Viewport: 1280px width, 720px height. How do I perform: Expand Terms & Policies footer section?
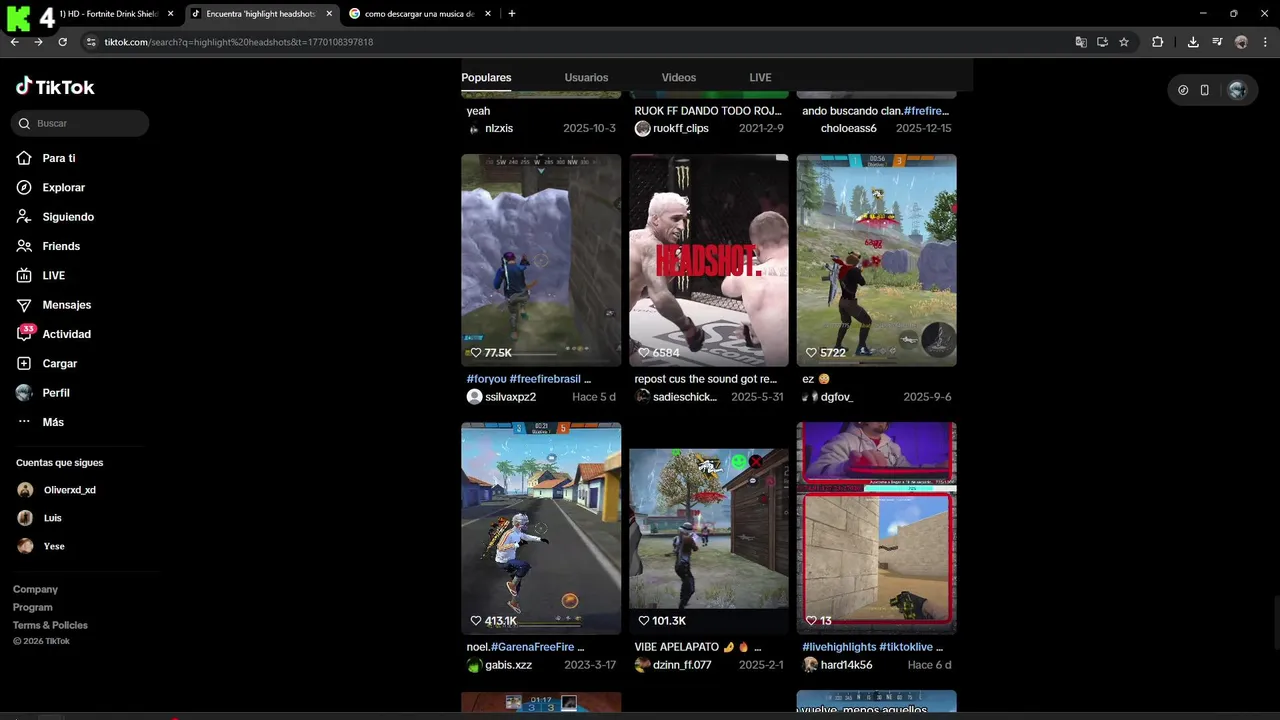click(50, 625)
